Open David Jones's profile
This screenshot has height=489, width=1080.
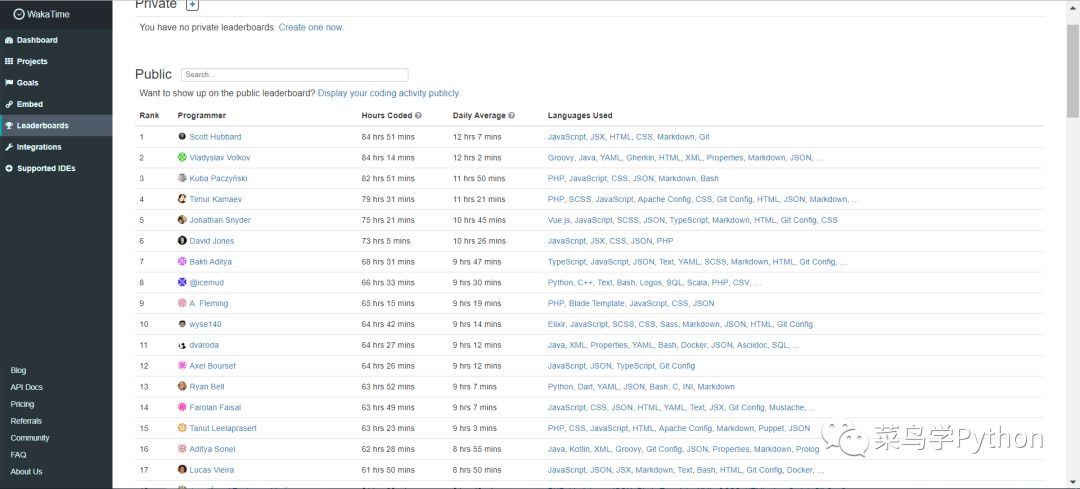point(211,241)
